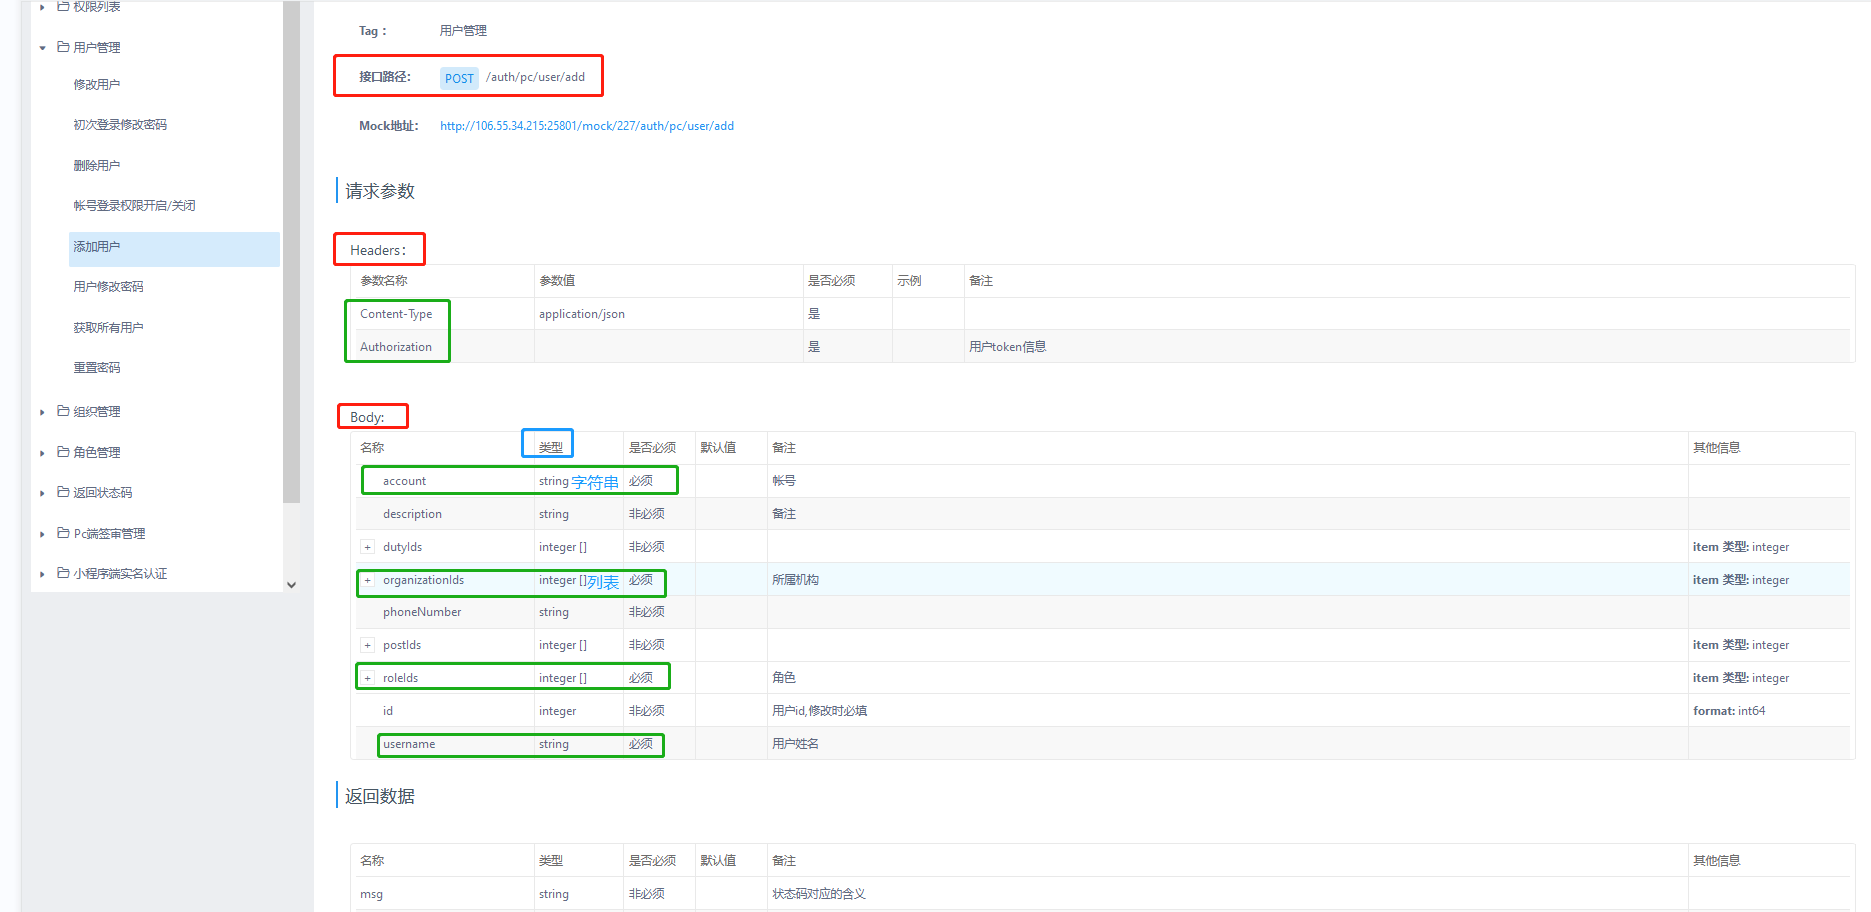Viewport: 1871px width, 912px height.
Task: Click the application/json header value
Action: point(582,314)
